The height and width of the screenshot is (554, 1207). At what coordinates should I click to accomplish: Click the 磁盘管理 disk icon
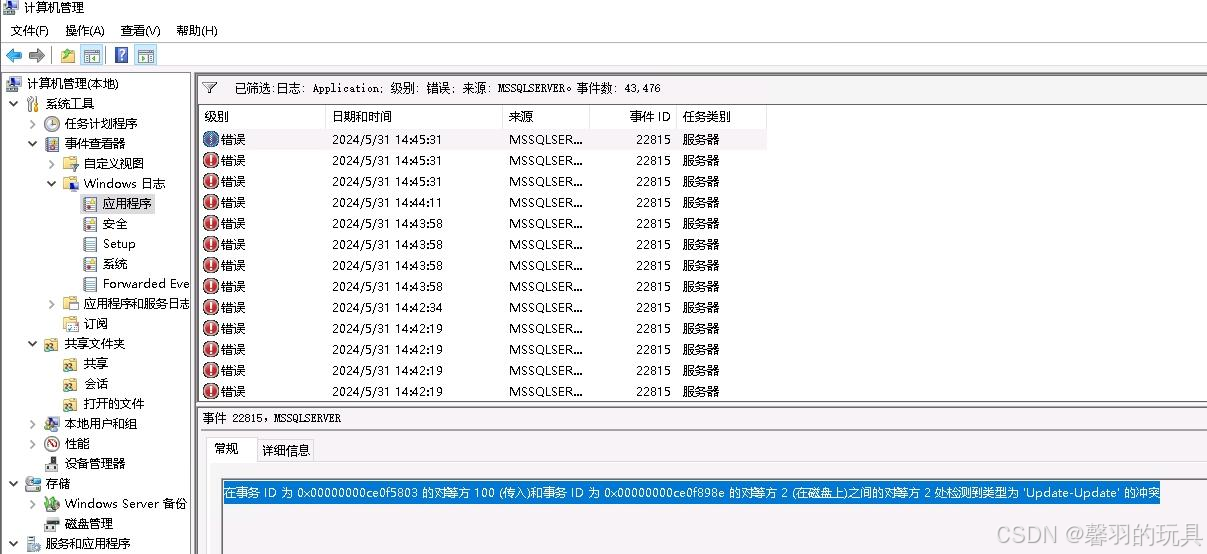coord(52,524)
